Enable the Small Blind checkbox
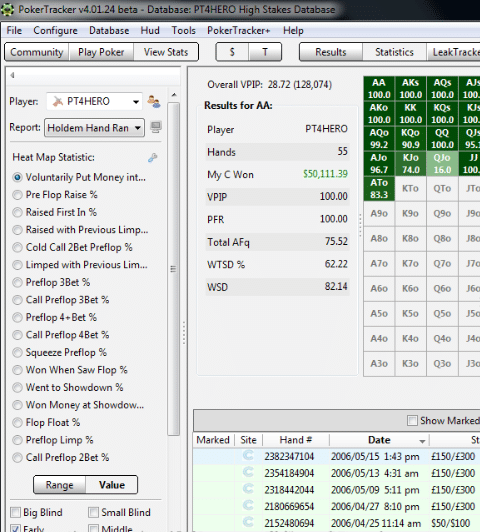Screen dimensions: 480x532 click(x=93, y=512)
